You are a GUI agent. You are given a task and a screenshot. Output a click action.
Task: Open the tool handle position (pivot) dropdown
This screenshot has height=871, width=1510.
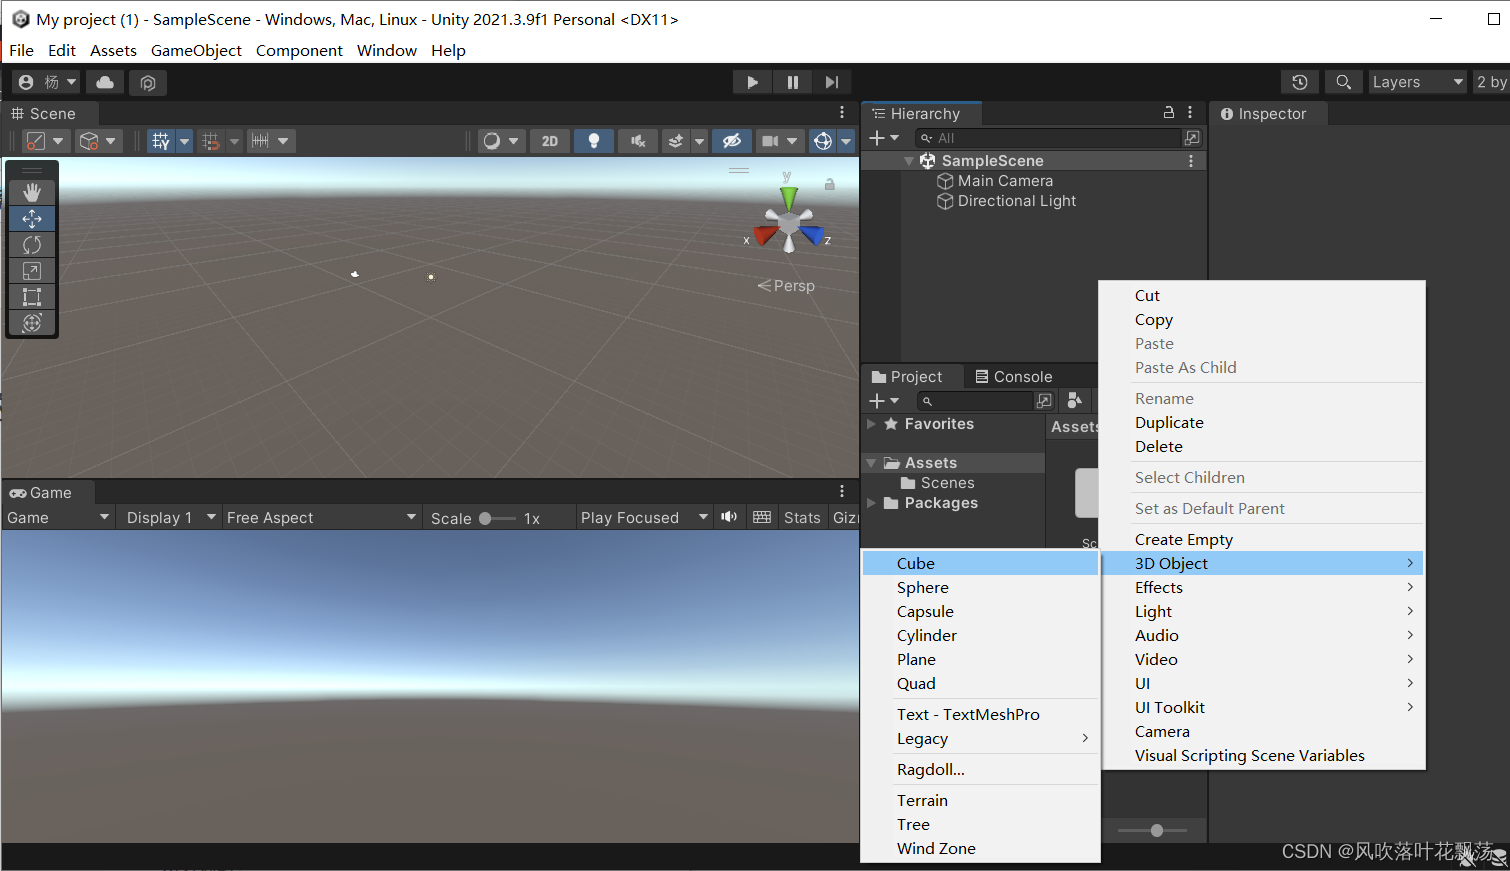[x=45, y=141]
